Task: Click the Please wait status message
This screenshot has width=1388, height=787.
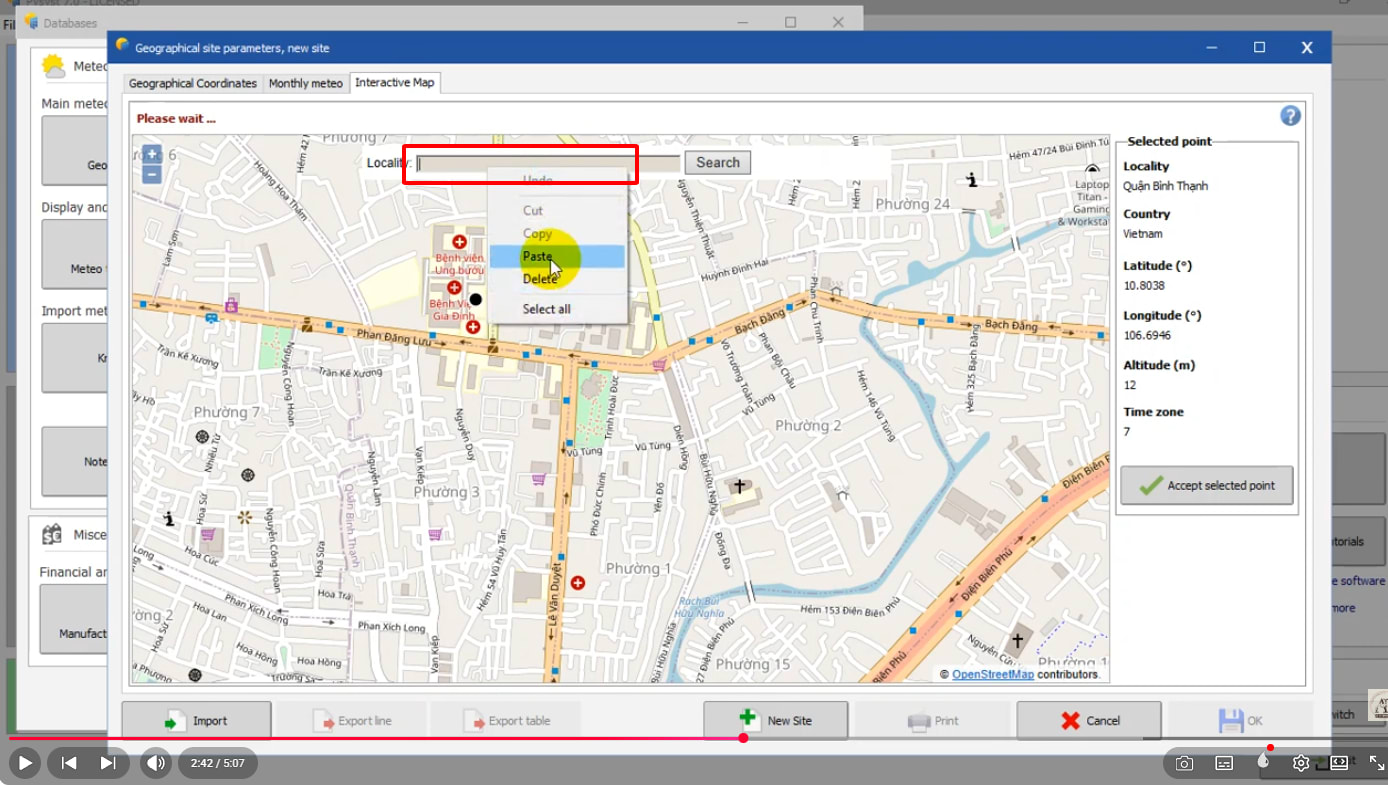Action: tap(176, 118)
